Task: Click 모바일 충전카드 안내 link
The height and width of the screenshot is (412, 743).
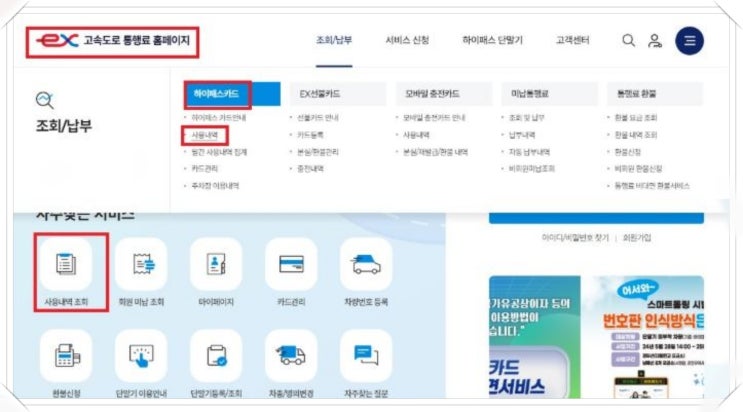Action: [434, 118]
